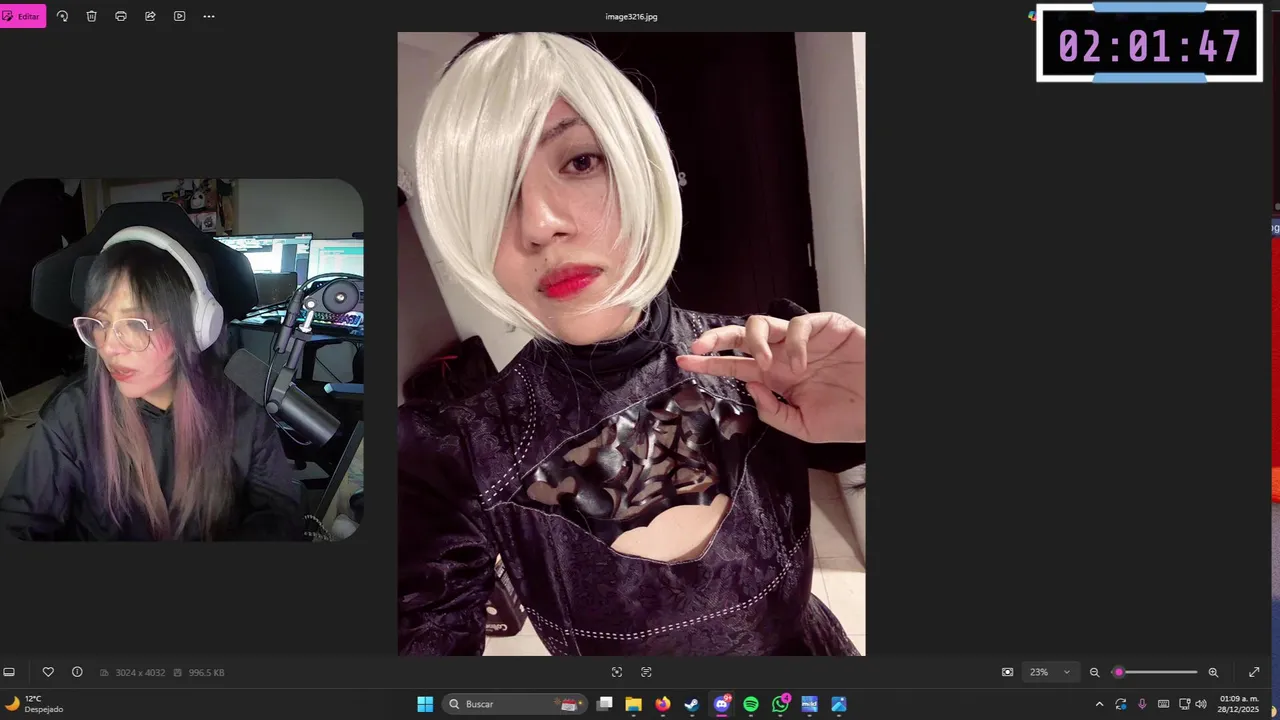Print the image via the printer icon
The height and width of the screenshot is (720, 1280).
pos(121,16)
